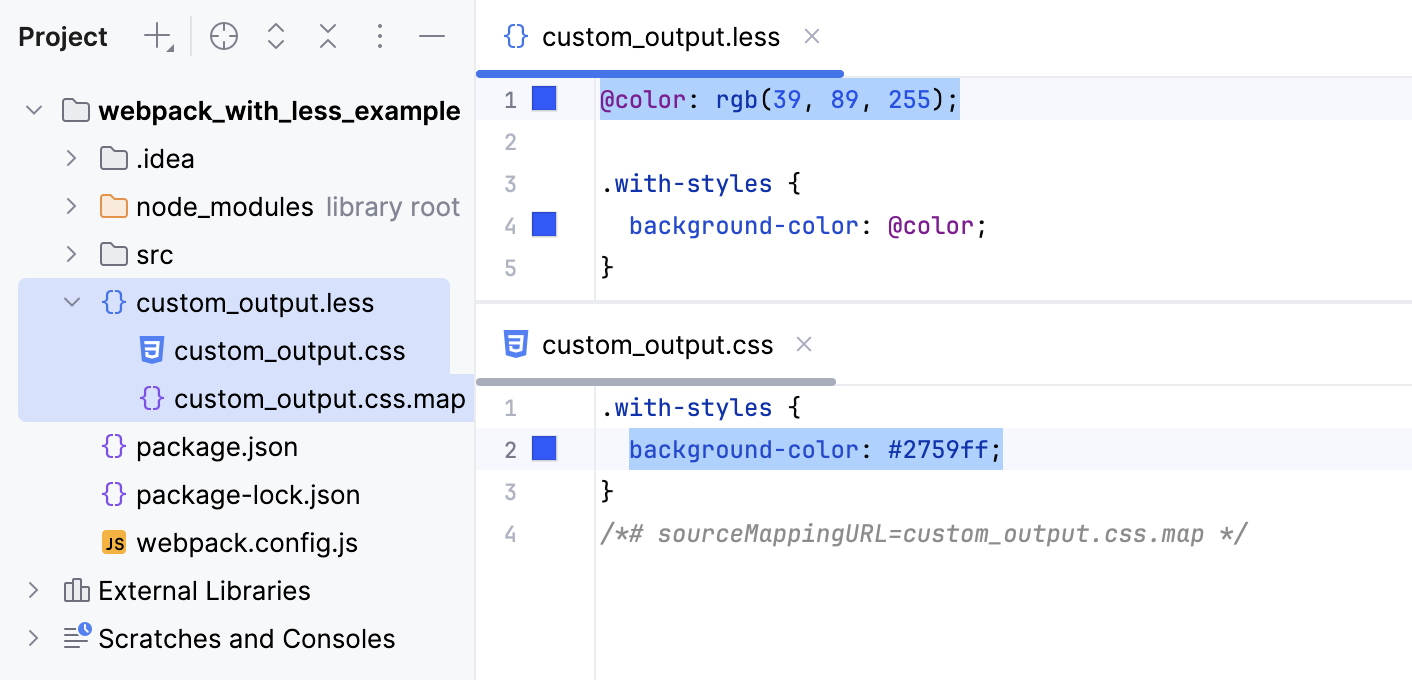Viewport: 1412px width, 680px height.
Task: Click the CSS icon on the custom_output.css tab
Action: click(x=514, y=344)
